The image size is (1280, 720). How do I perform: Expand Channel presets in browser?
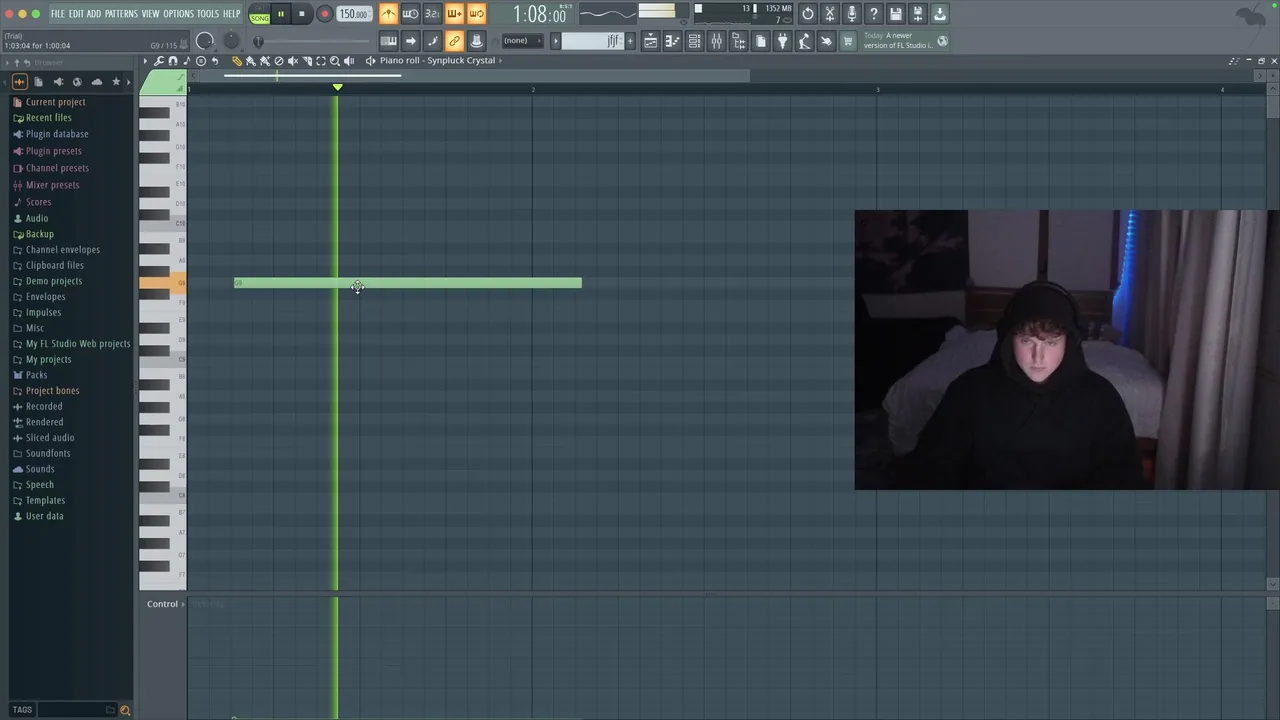pos(57,168)
